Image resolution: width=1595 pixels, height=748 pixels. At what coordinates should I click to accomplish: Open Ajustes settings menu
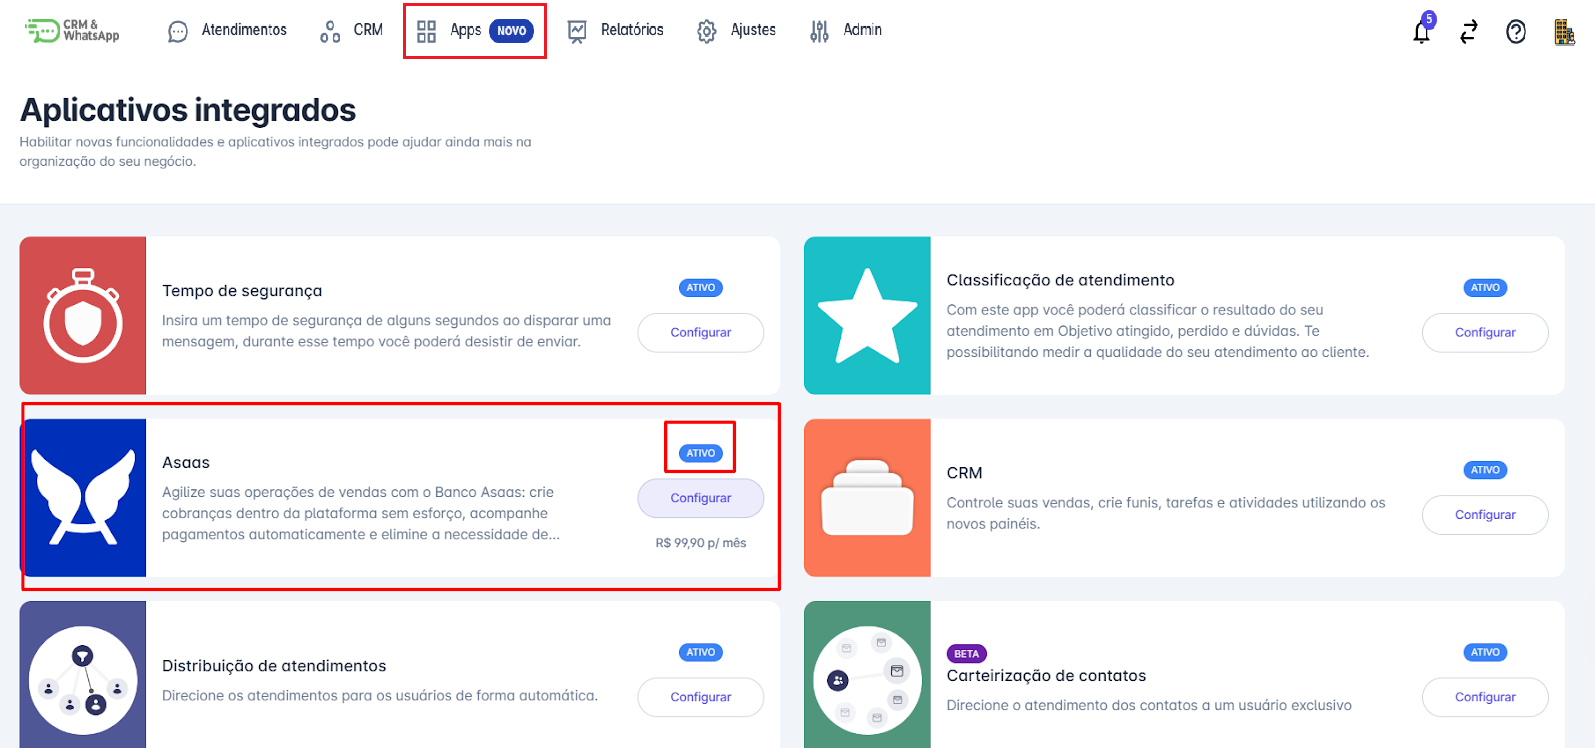737,31
